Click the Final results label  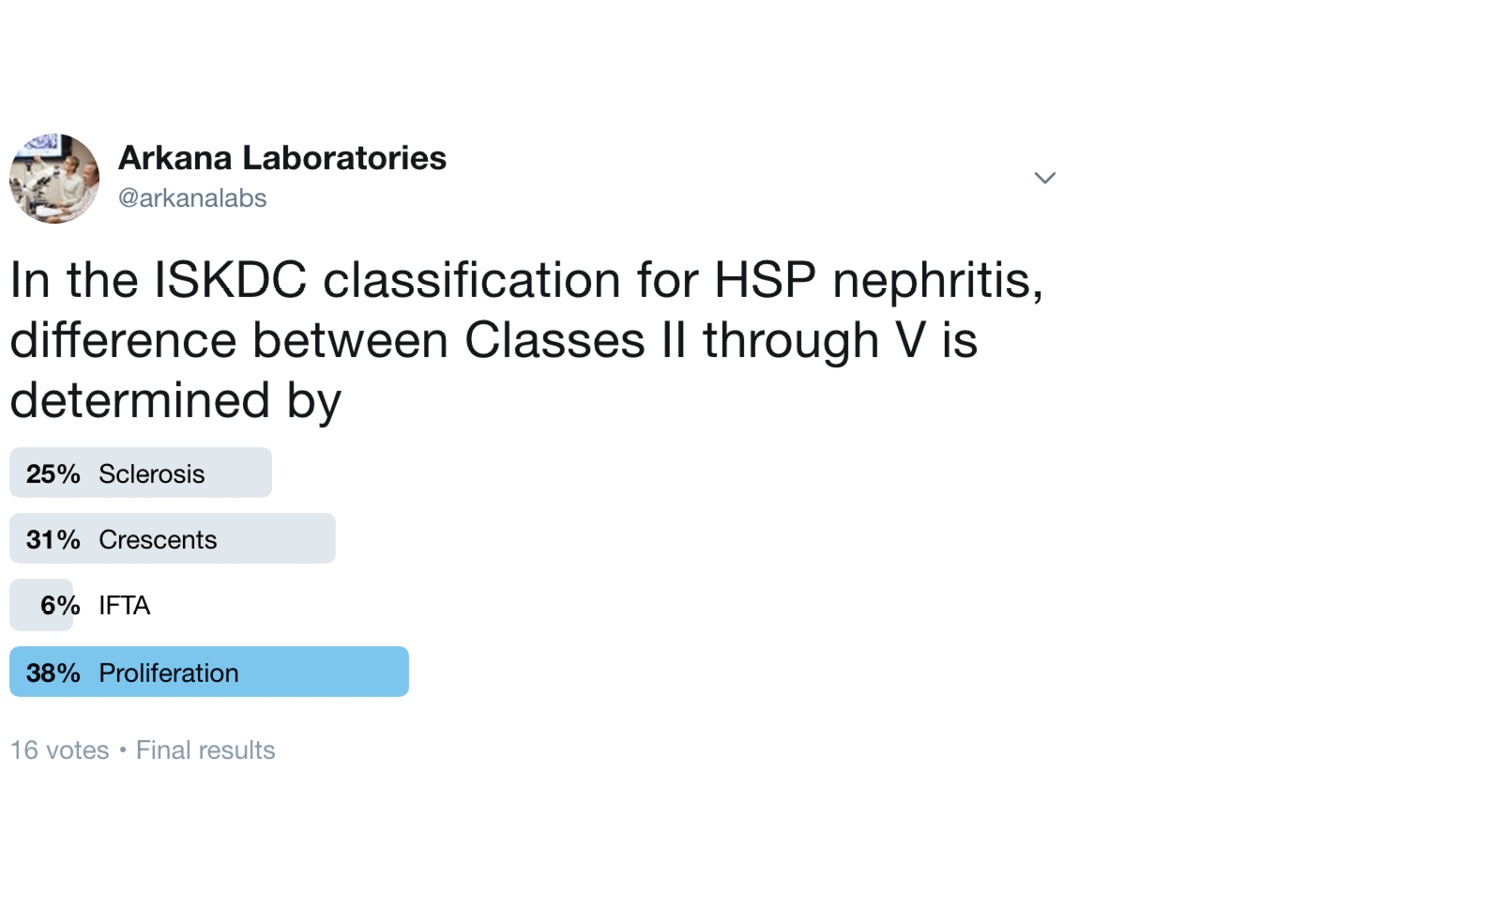(205, 750)
